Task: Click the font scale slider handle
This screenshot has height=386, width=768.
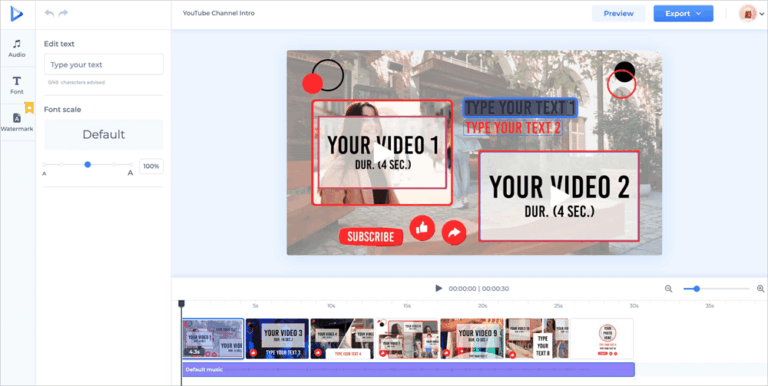Action: [x=88, y=165]
